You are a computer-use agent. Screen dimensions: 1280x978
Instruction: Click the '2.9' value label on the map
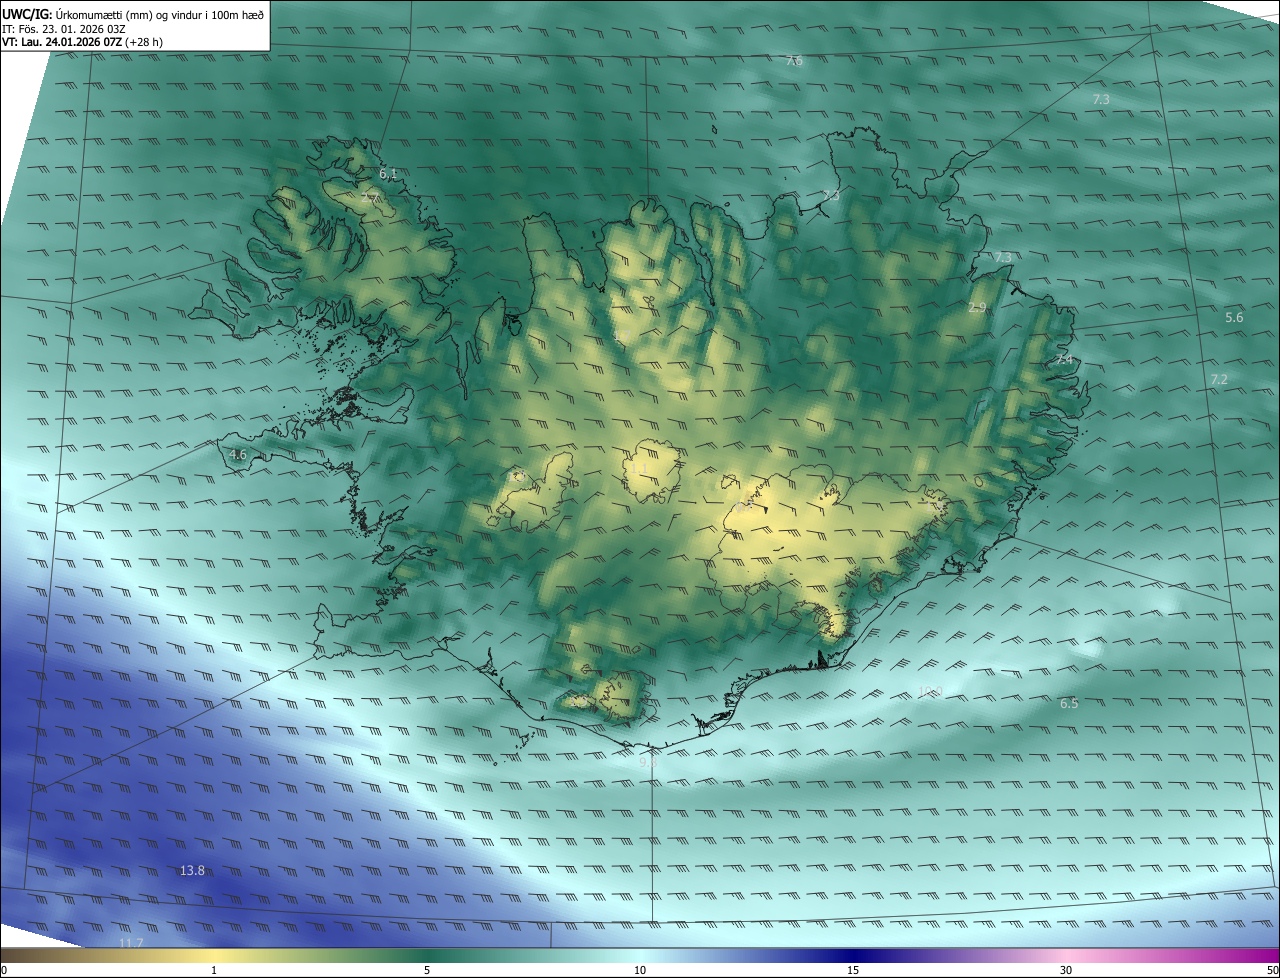click(977, 308)
